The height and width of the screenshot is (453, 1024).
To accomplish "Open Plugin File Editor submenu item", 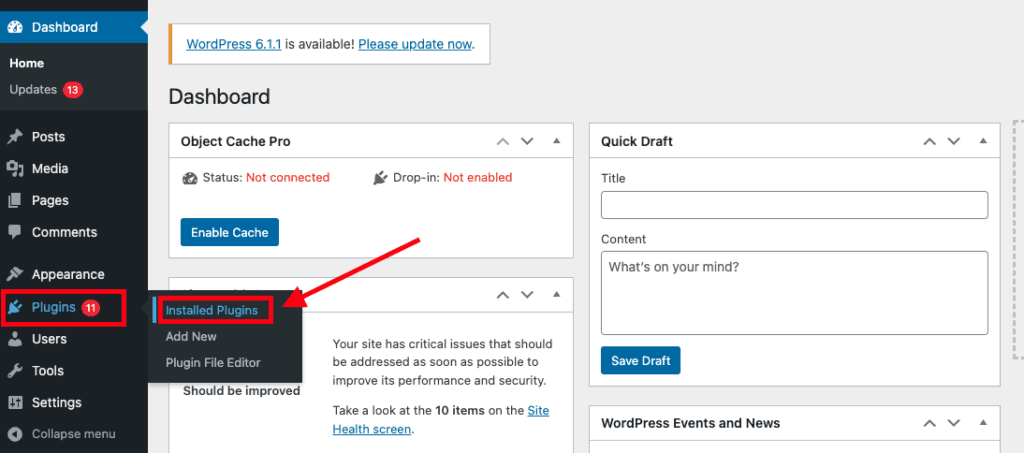I will coord(213,363).
